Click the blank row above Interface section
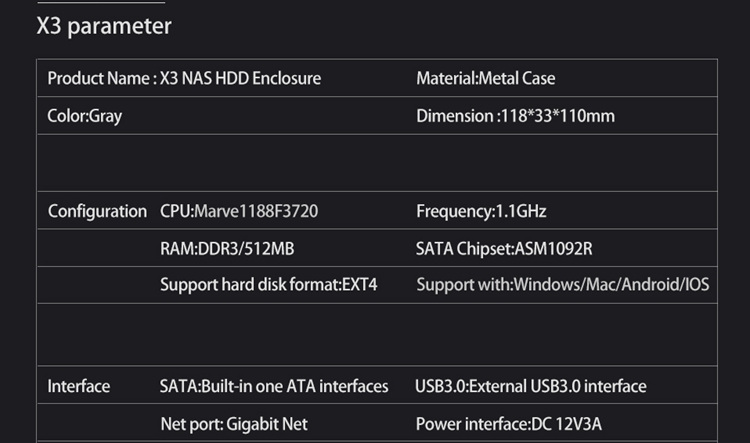Viewport: 750px width, 443px height. [x=377, y=335]
